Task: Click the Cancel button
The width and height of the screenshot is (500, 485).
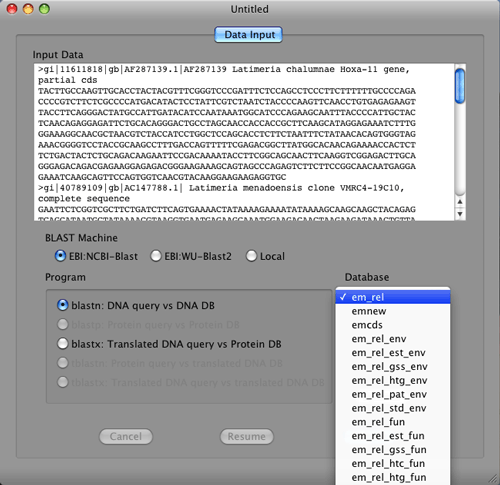Action: tap(126, 436)
